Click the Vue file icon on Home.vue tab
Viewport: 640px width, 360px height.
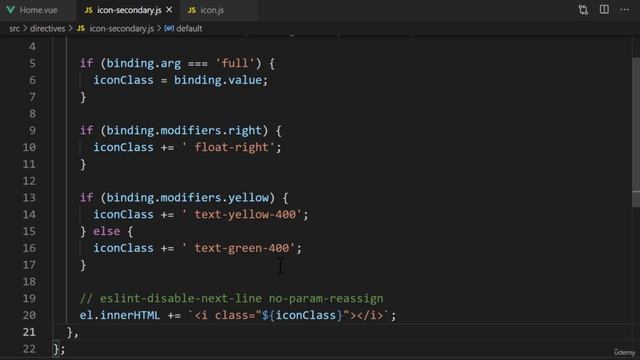10,10
